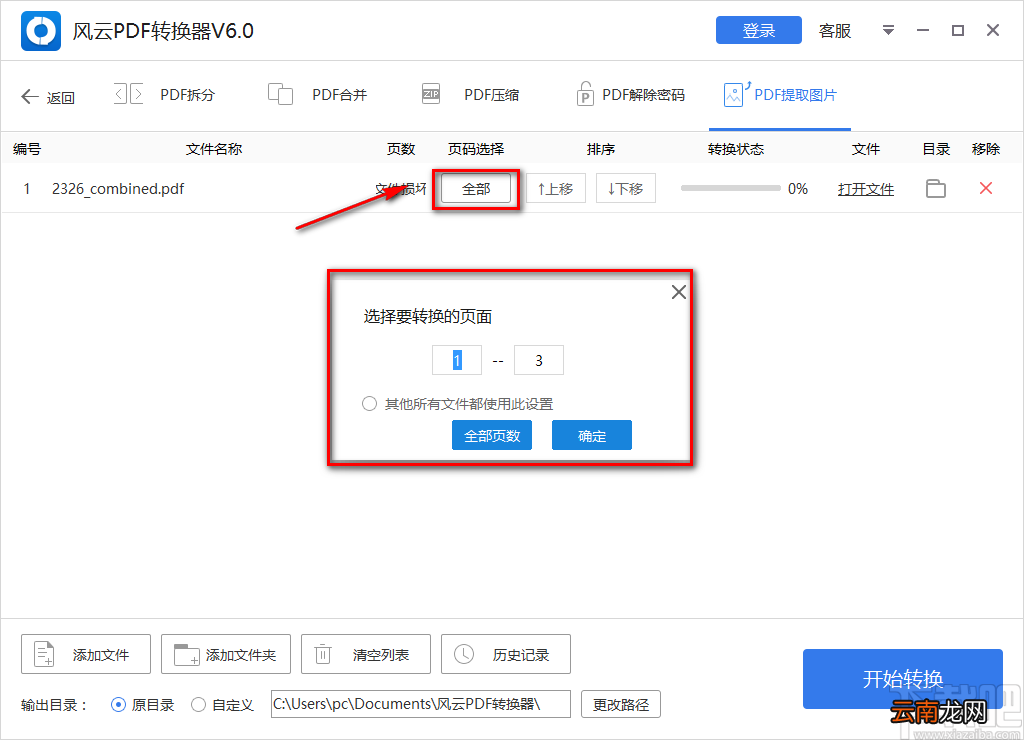Image resolution: width=1024 pixels, height=740 pixels.
Task: Click the 转换状态 column header
Action: point(736,149)
